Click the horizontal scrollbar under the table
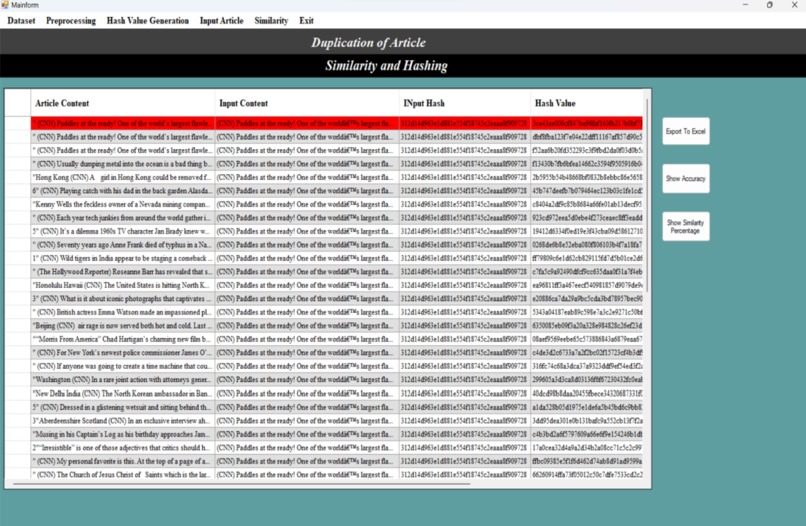This screenshot has width=806, height=526. [242, 484]
